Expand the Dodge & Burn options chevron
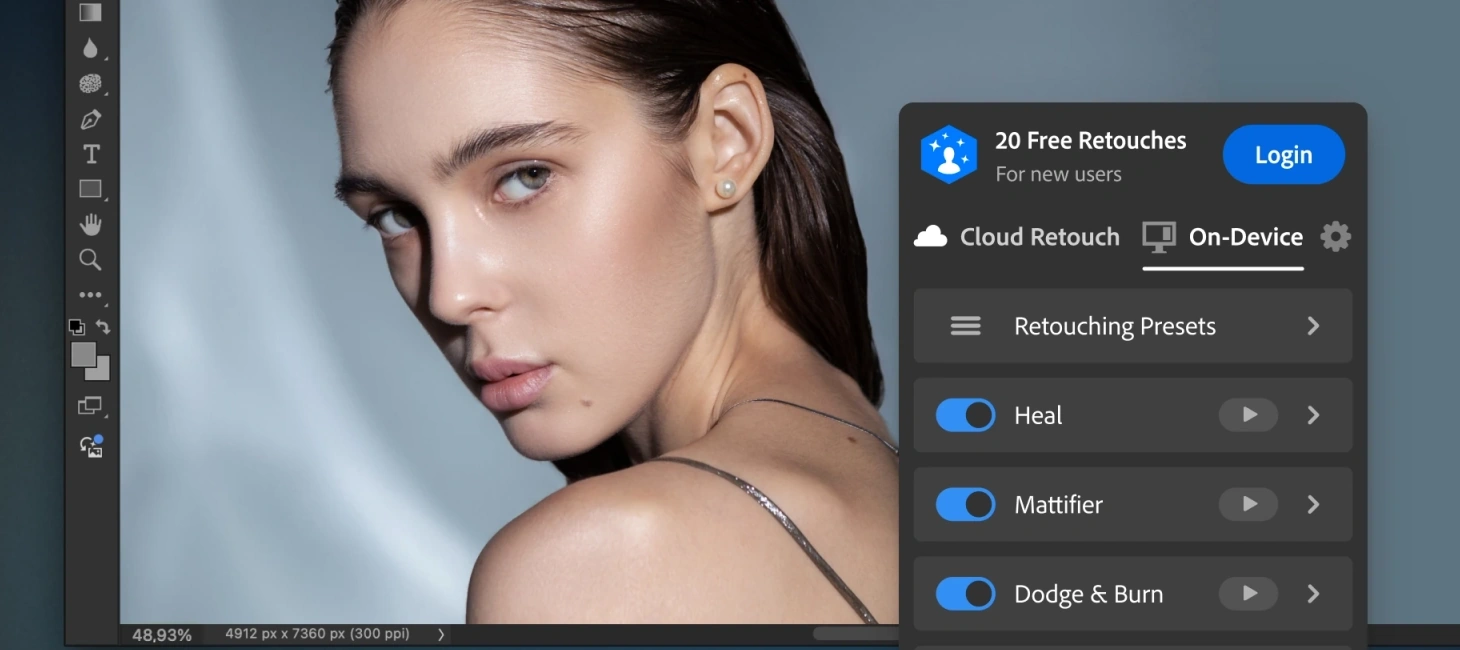 pos(1313,594)
